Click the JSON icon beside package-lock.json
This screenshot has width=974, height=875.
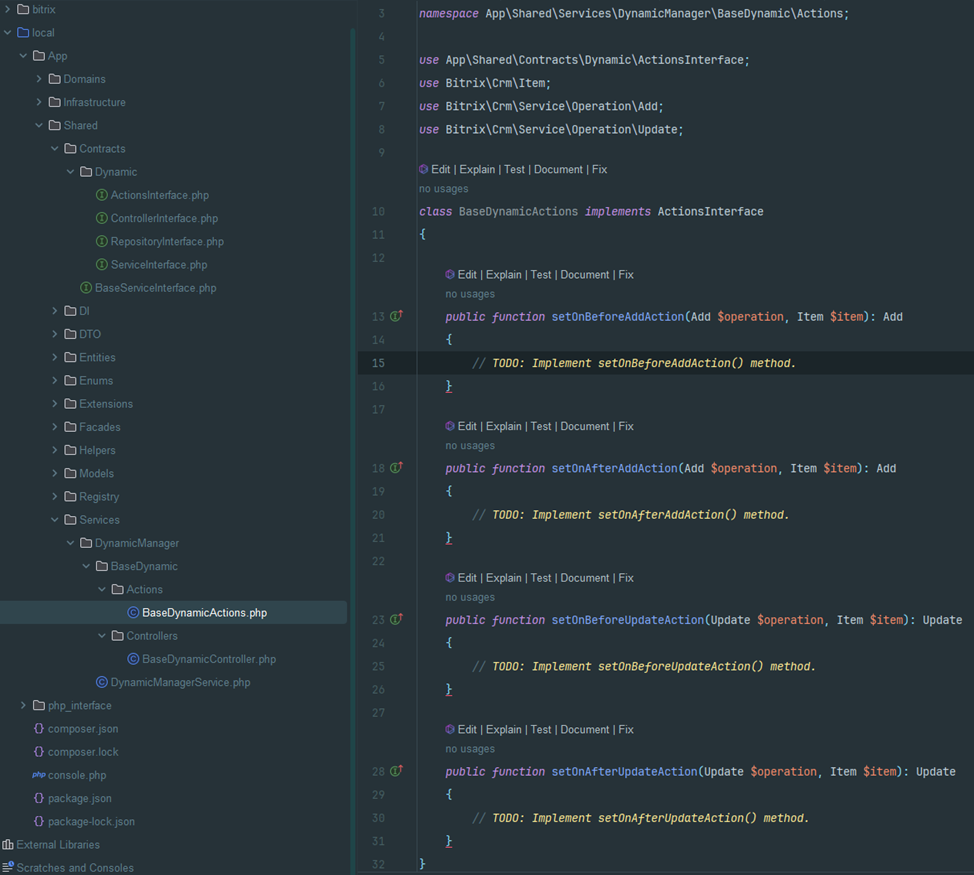click(x=39, y=821)
